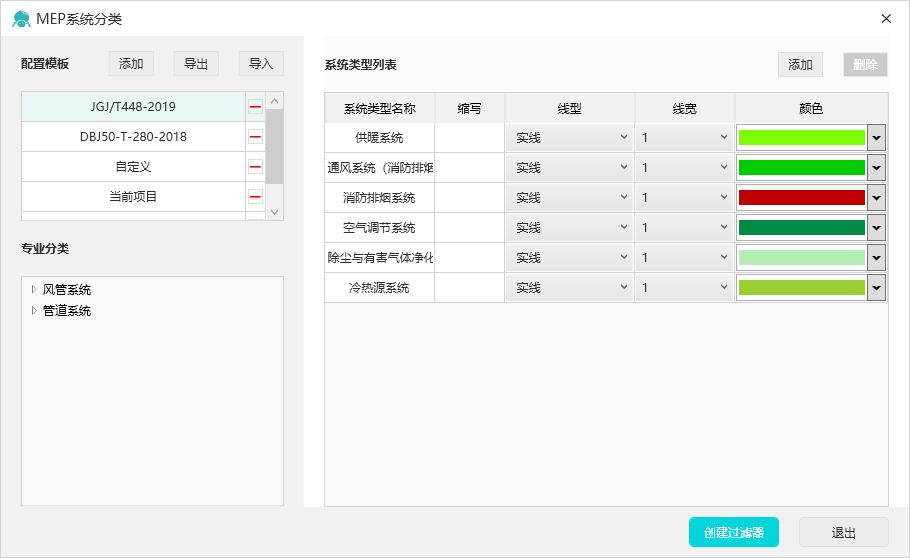The height and width of the screenshot is (558, 910).
Task: Open 线型 dropdown for 冷热源系统
Action: (x=569, y=287)
